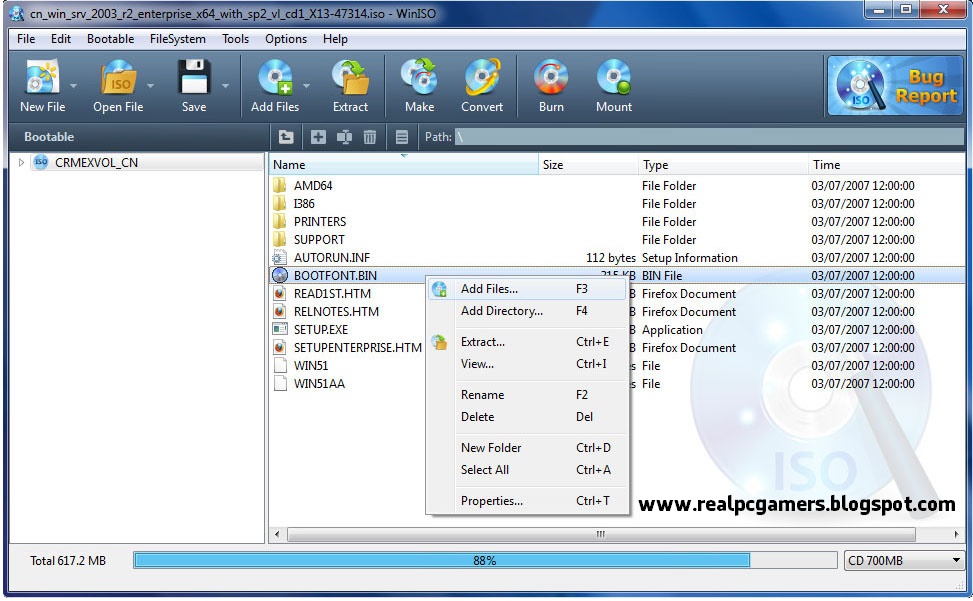Sort by the Size column header
This screenshot has height=601, width=973.
click(588, 165)
